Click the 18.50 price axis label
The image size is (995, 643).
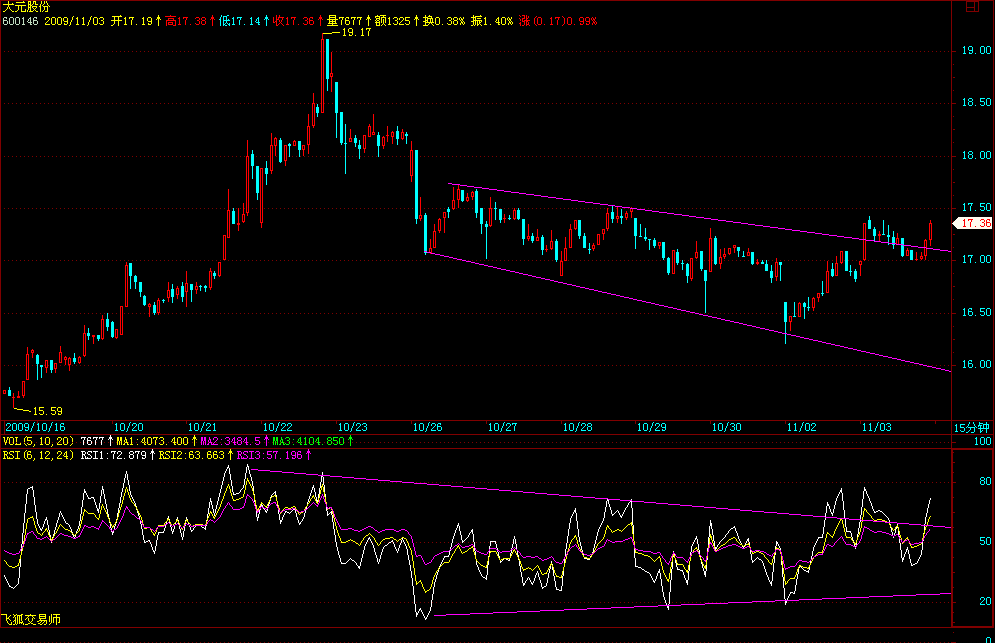976,103
